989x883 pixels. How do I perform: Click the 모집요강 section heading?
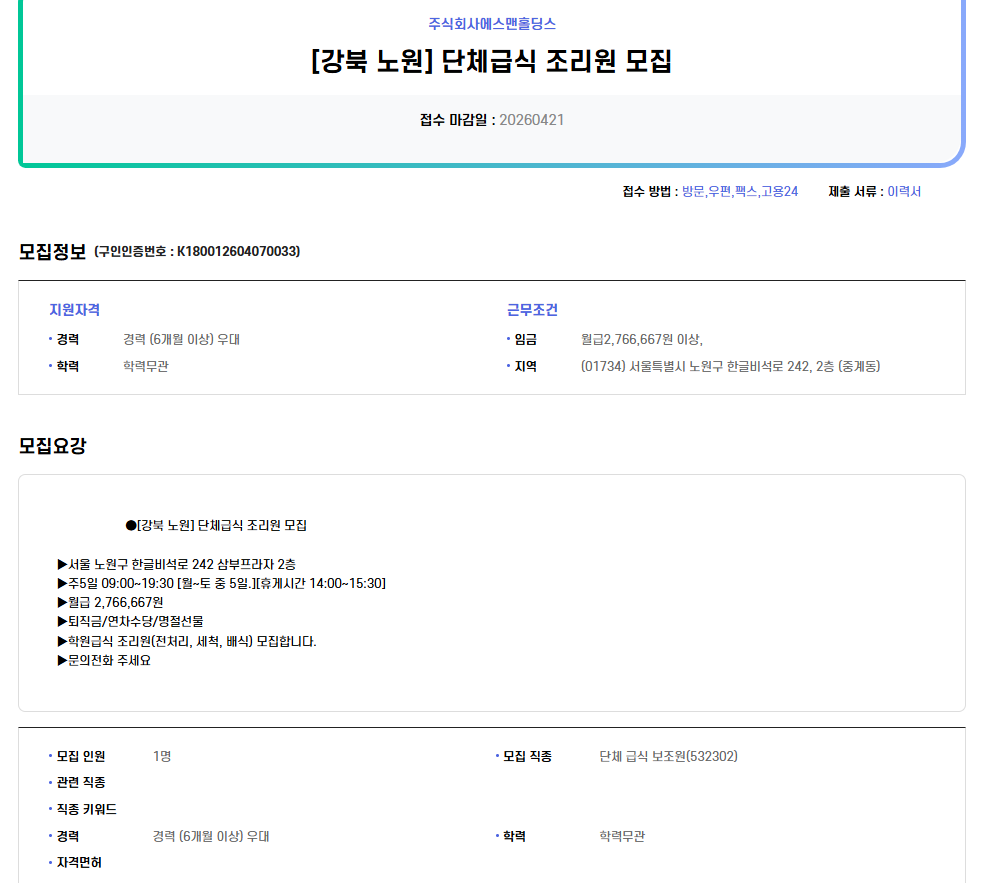tap(52, 446)
